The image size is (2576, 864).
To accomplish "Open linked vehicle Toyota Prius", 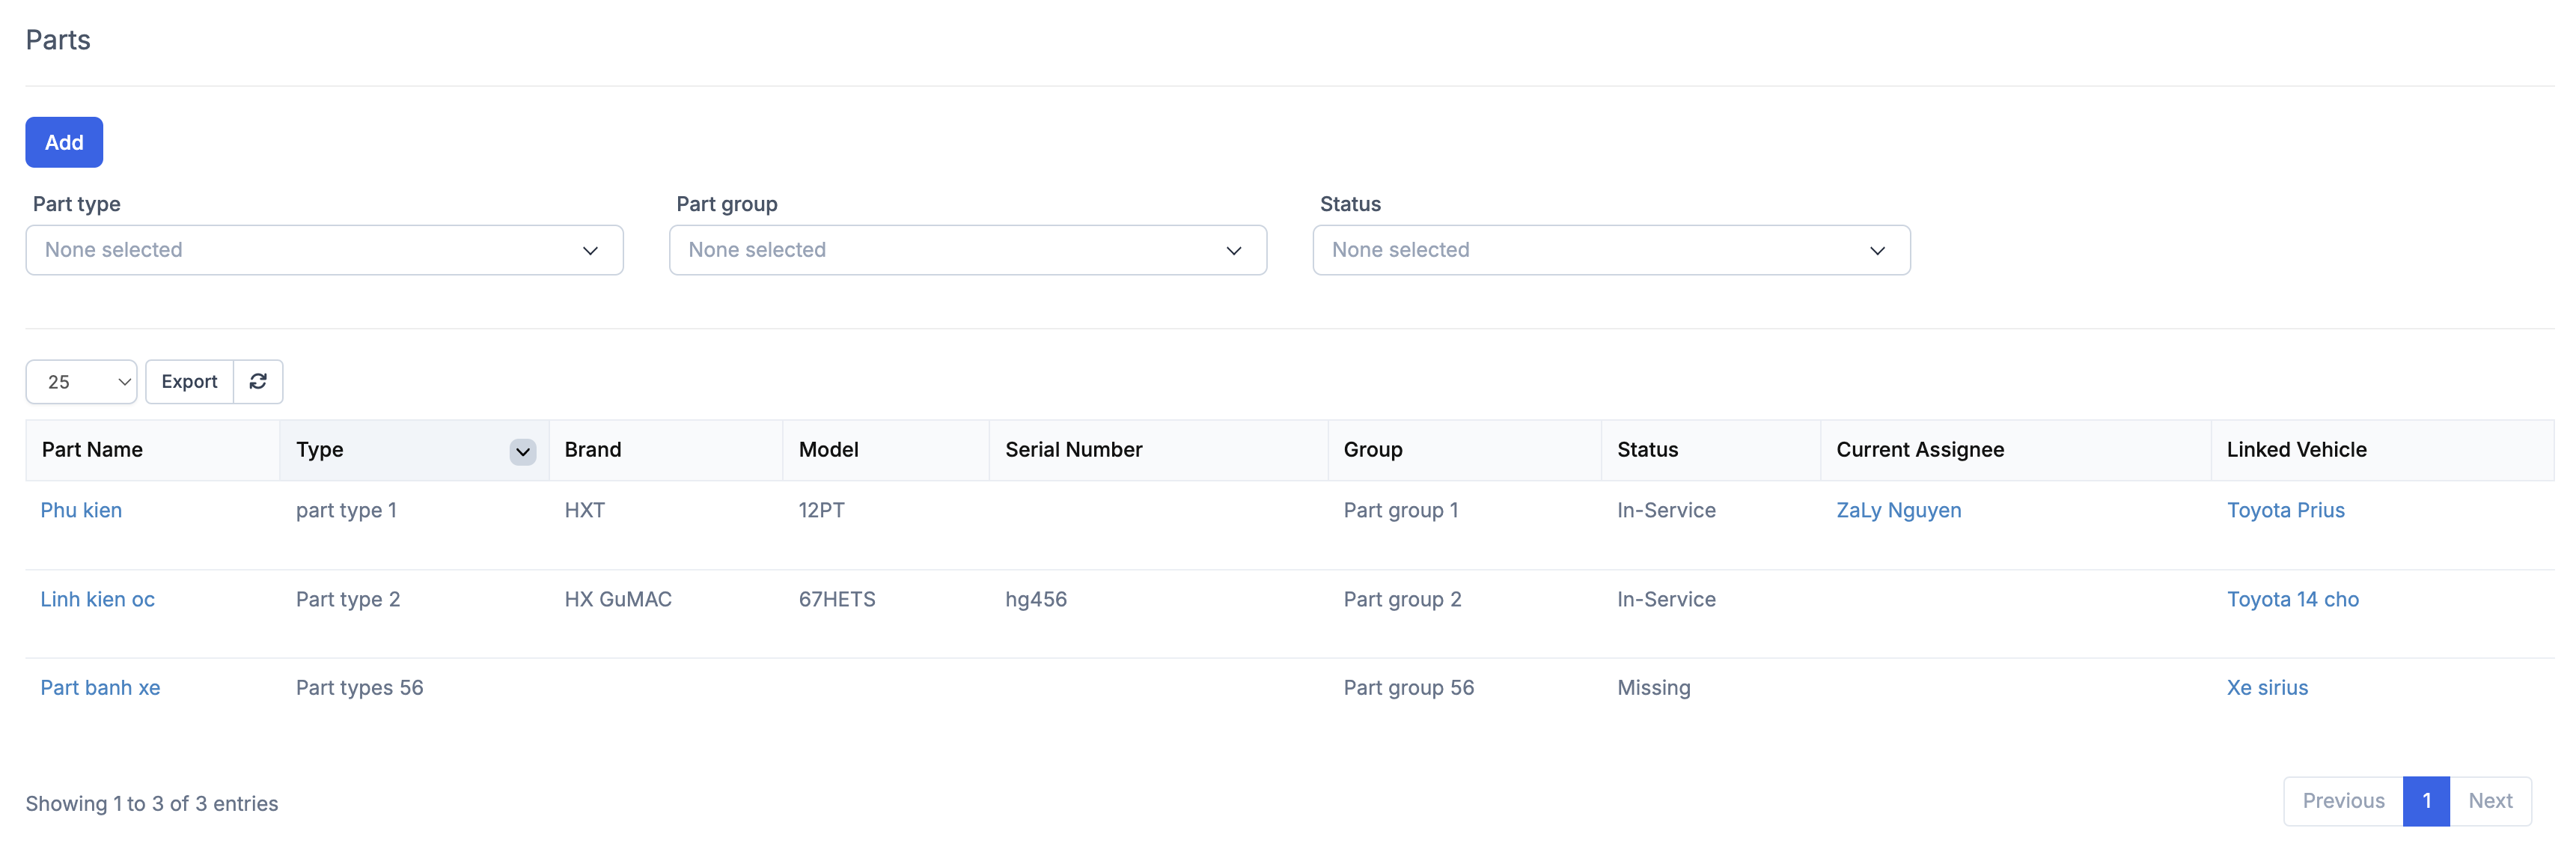I will (x=2285, y=510).
